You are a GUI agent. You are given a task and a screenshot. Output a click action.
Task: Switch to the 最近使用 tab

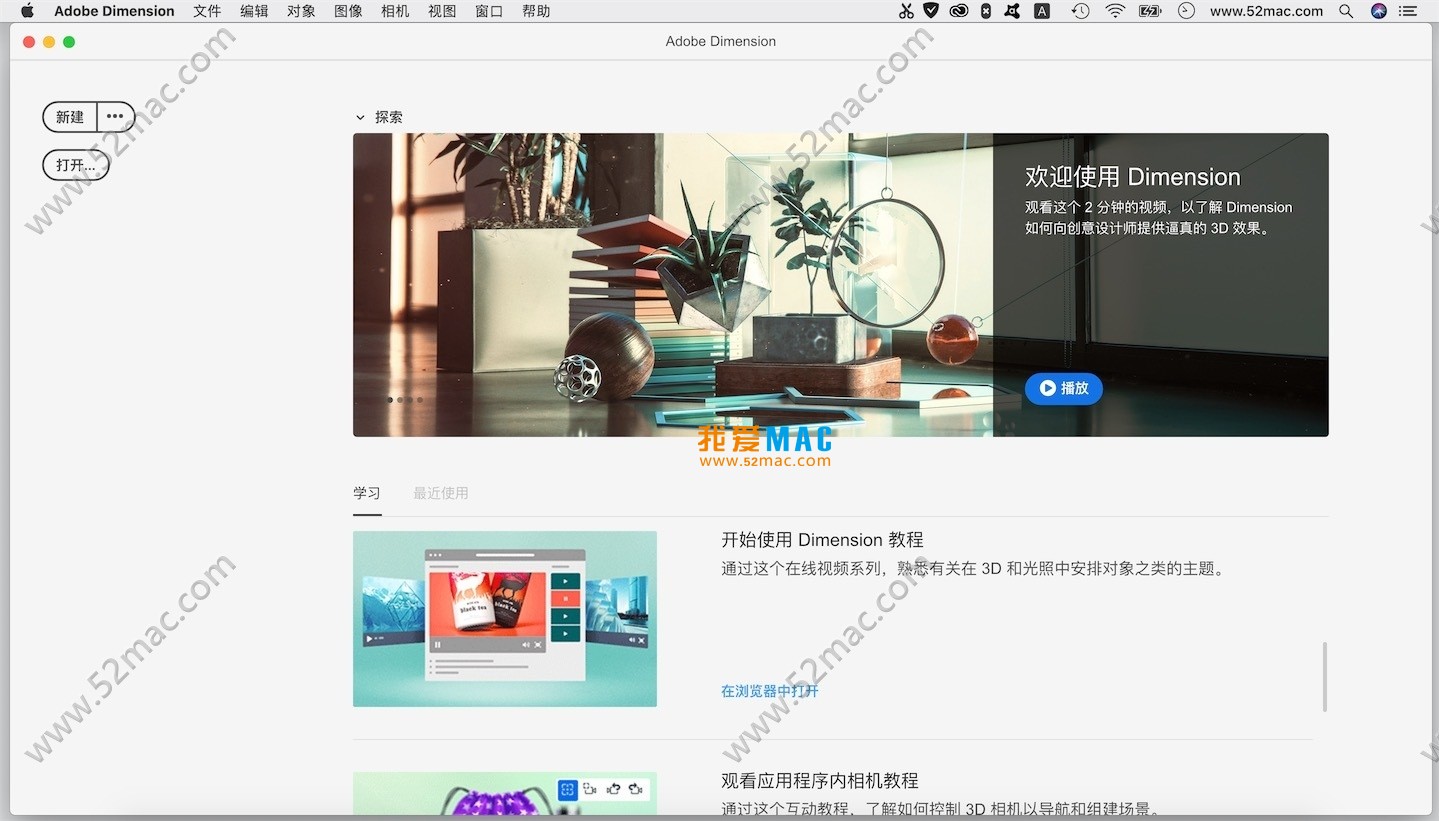coord(441,493)
